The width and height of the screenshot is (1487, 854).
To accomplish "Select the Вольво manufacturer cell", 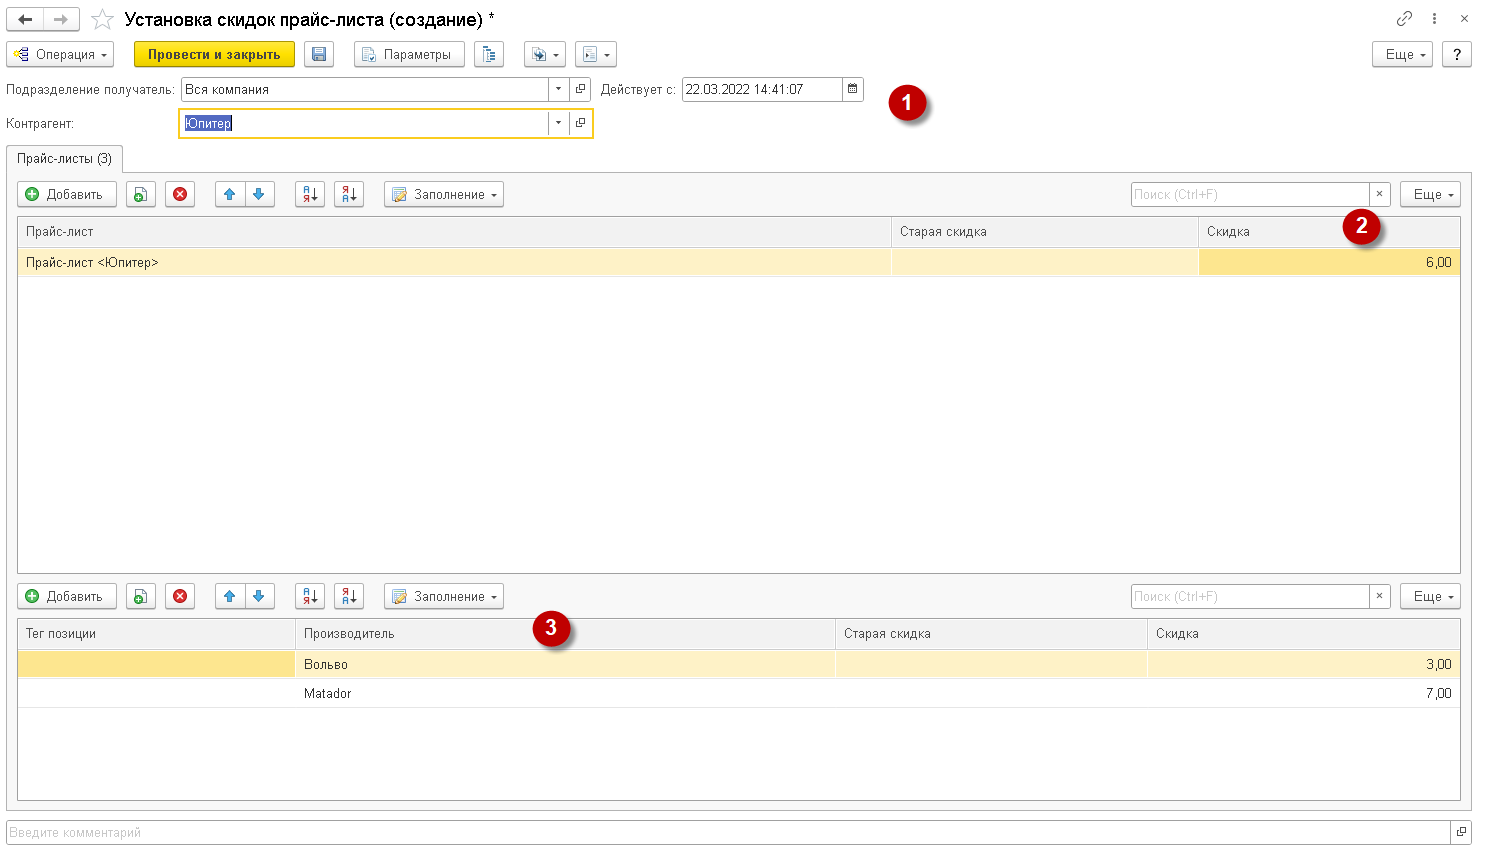I will [x=565, y=664].
